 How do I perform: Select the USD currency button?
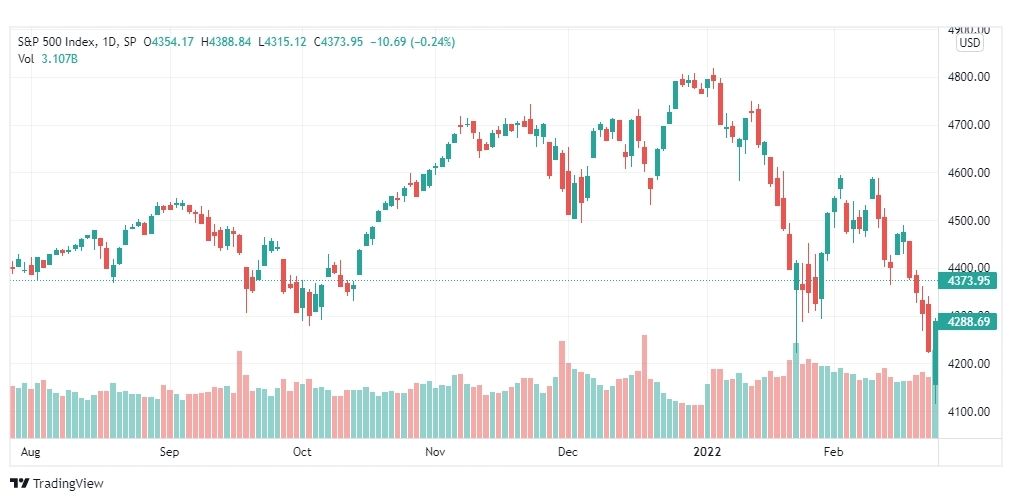click(970, 43)
